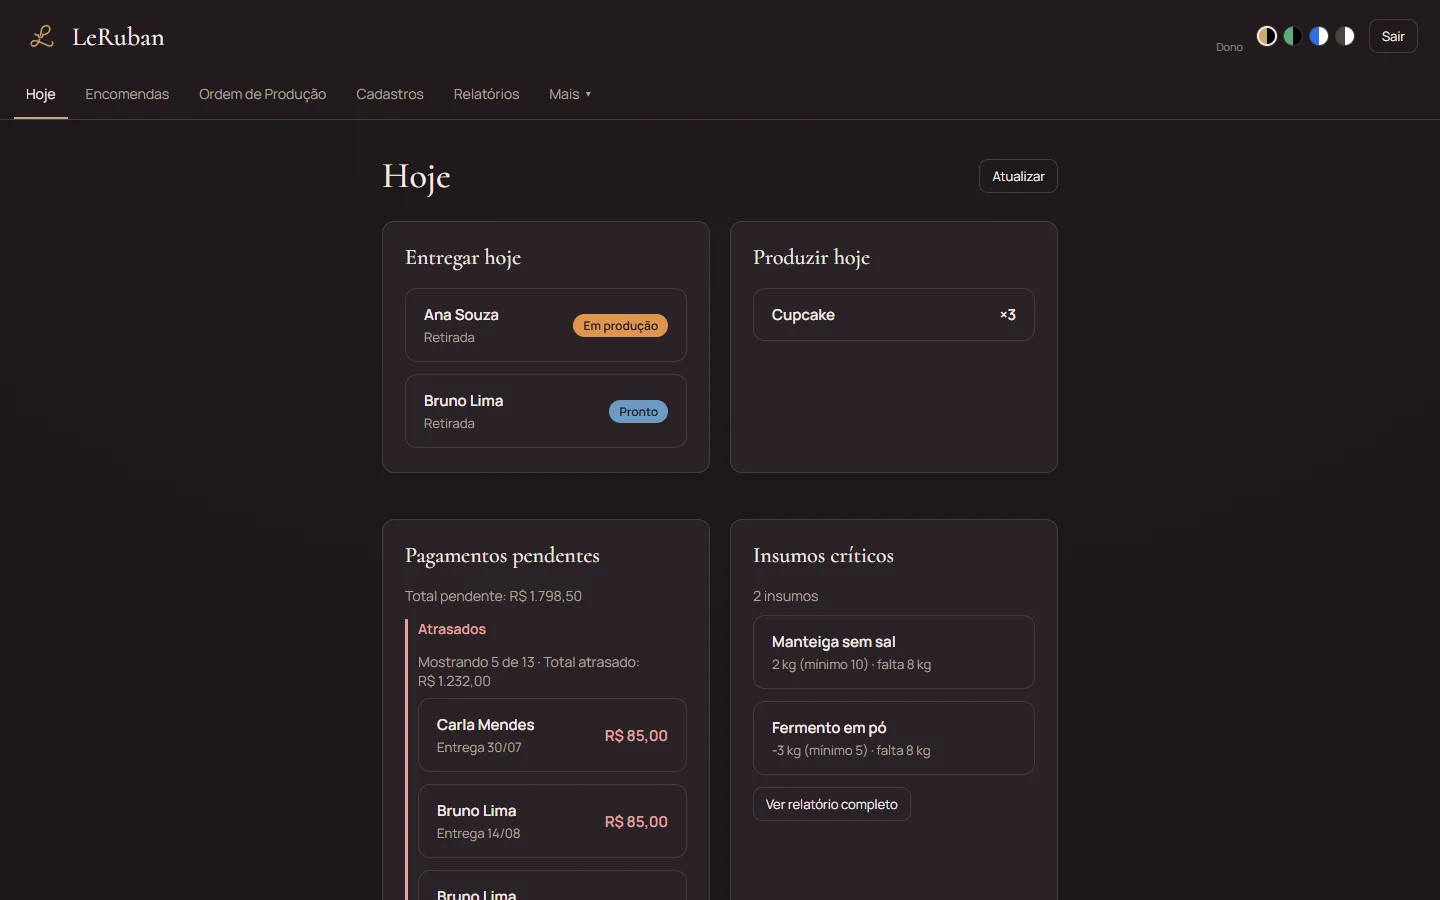Click R$ 85,00 on Carla Mendes row
The width and height of the screenshot is (1440, 900).
636,736
